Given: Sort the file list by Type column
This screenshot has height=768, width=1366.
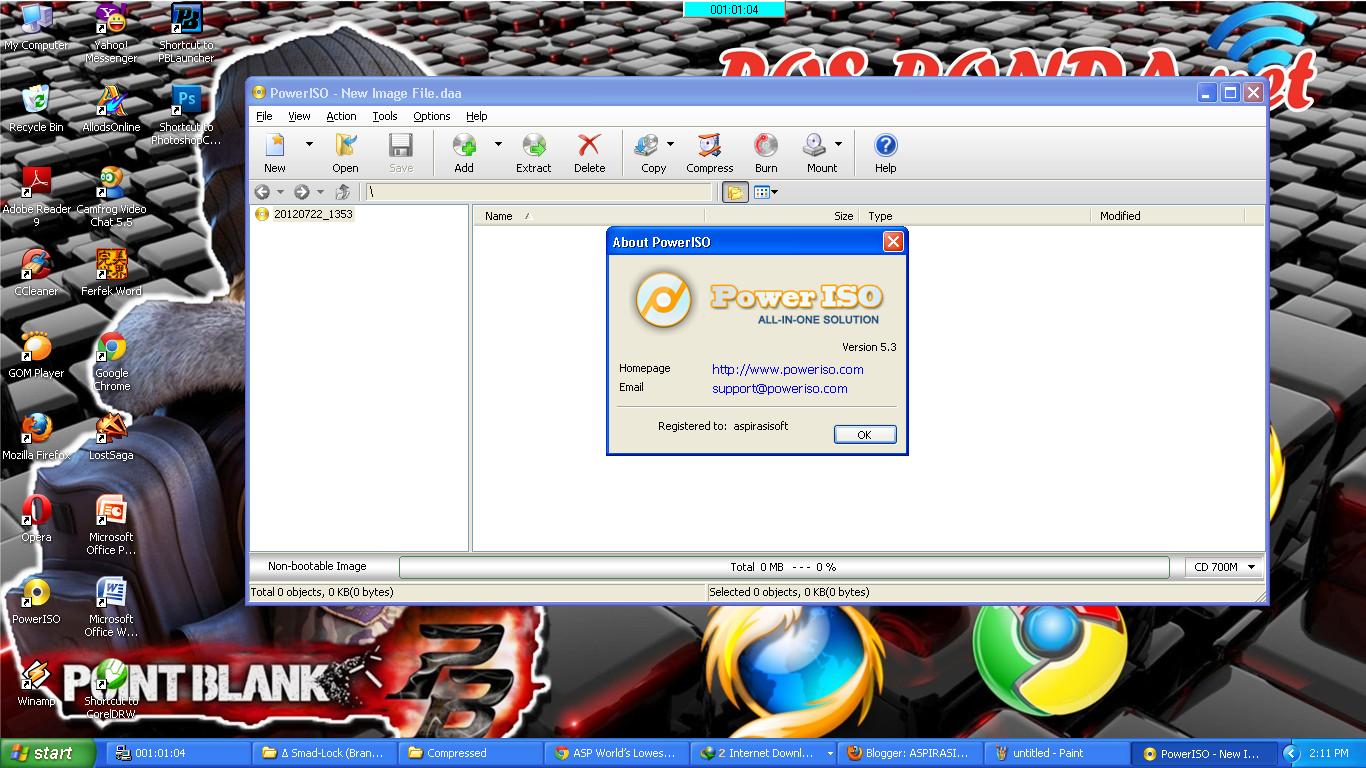Looking at the screenshot, I should tap(976, 216).
